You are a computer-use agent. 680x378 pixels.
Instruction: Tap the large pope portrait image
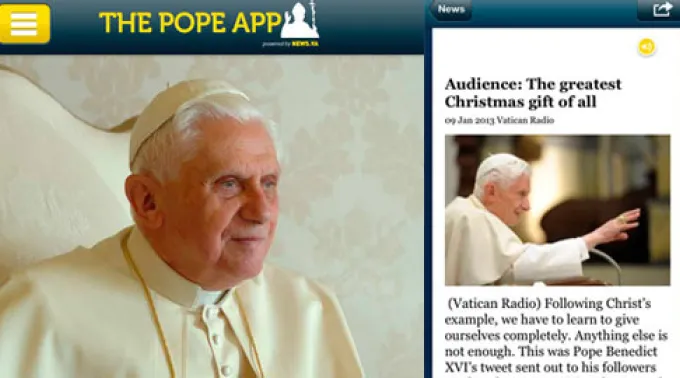click(x=212, y=216)
